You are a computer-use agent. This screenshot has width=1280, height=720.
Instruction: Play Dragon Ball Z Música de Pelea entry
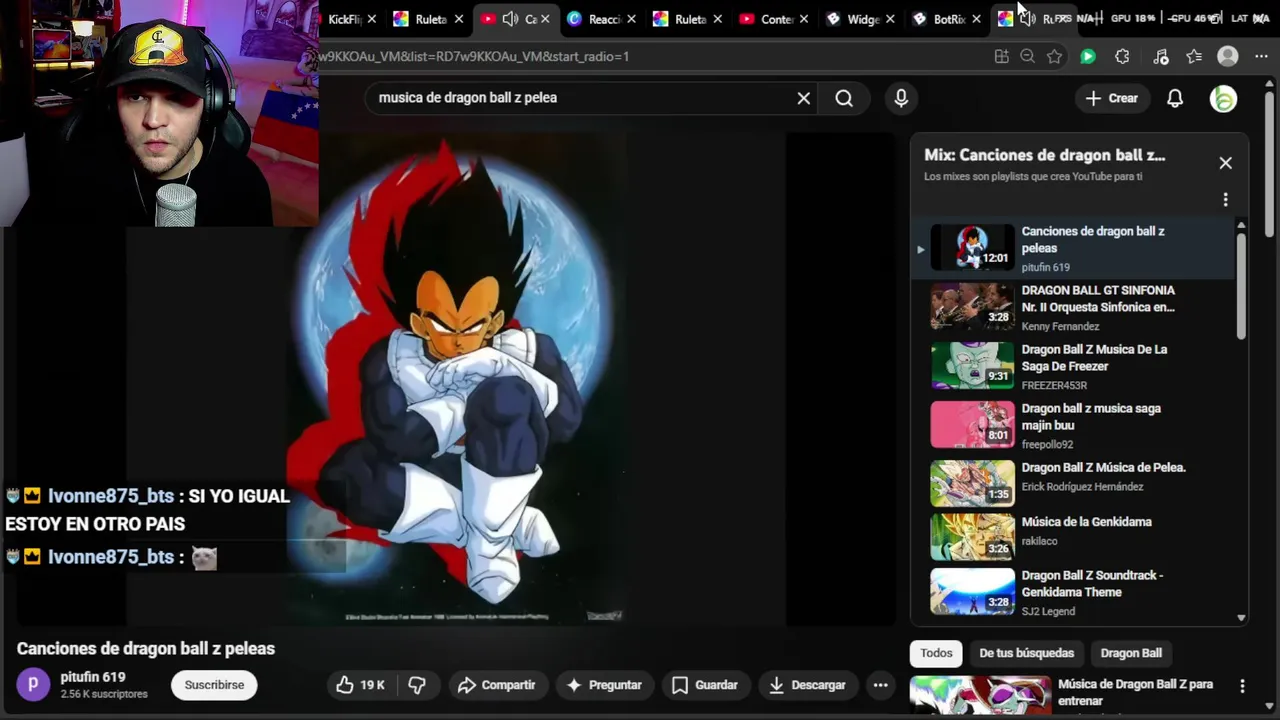point(1072,484)
